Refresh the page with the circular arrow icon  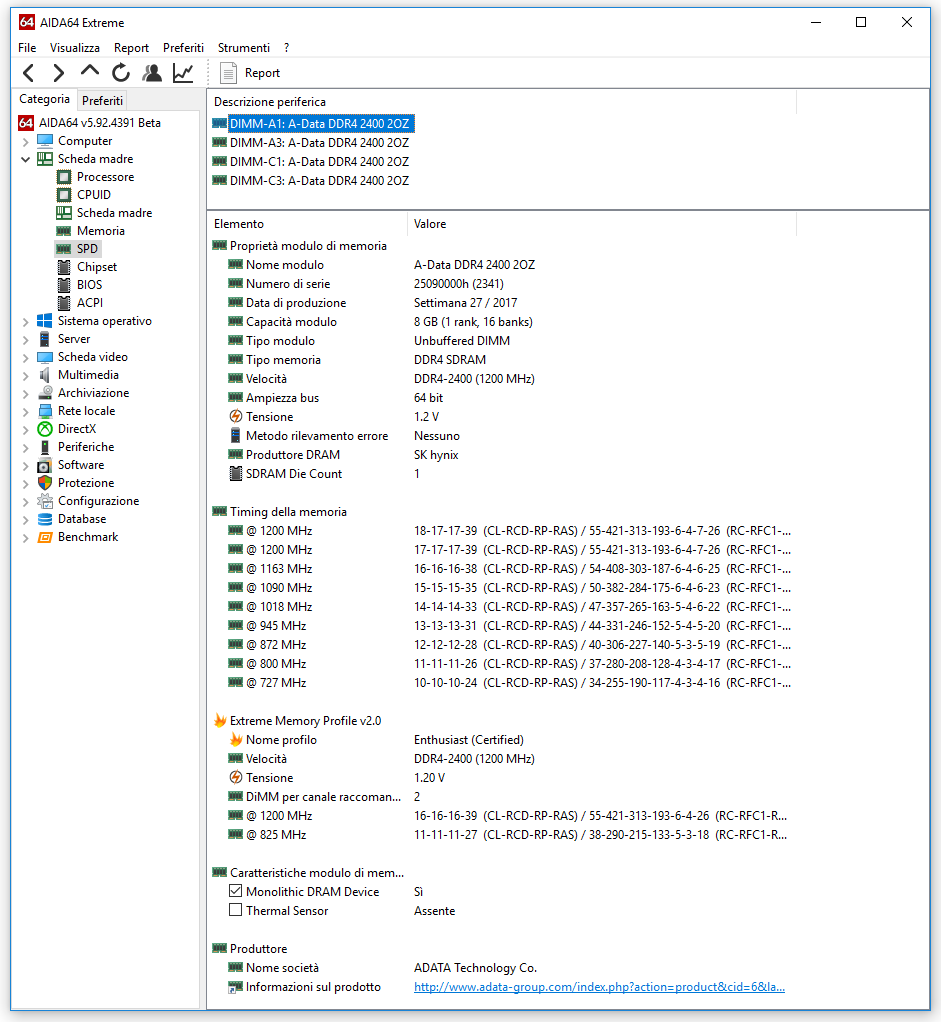[121, 72]
